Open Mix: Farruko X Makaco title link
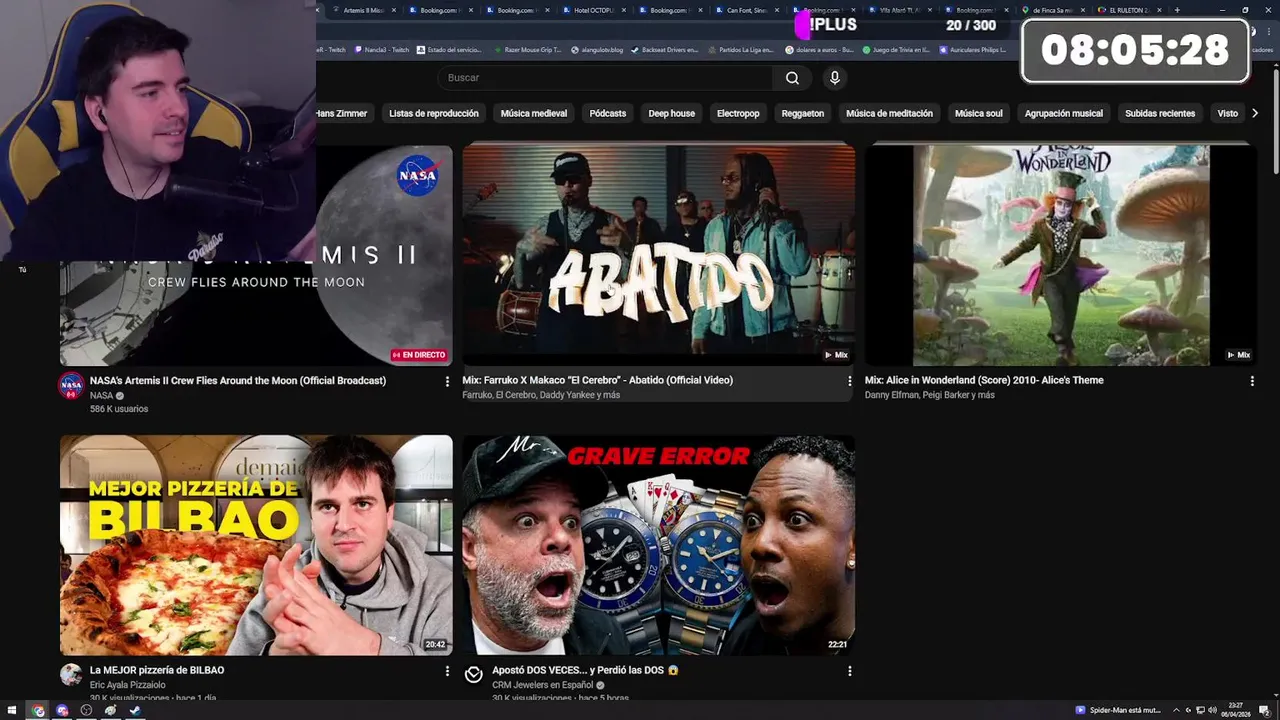1280x720 pixels. click(597, 381)
